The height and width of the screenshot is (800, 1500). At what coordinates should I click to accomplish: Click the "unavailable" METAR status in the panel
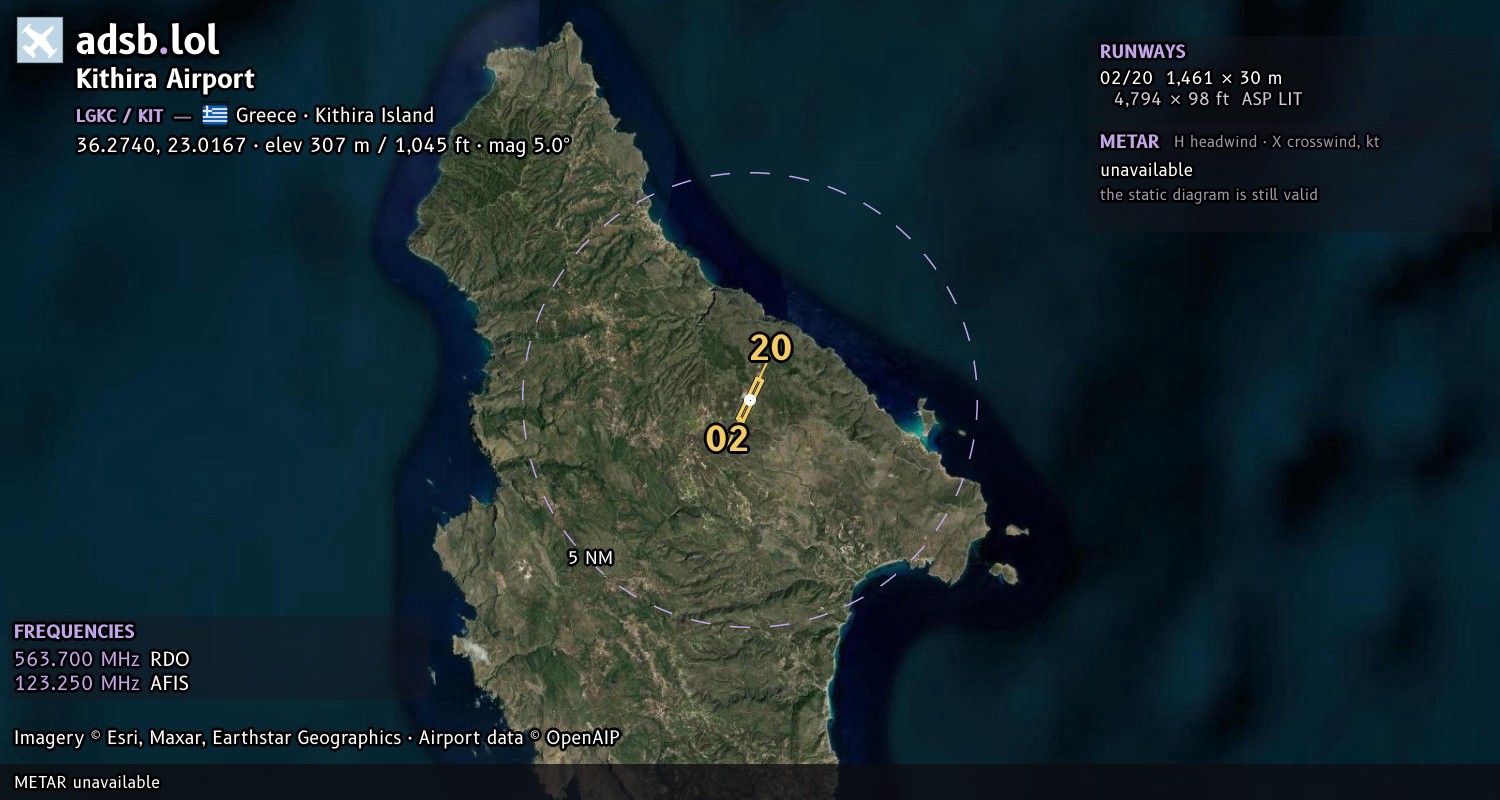(1146, 170)
